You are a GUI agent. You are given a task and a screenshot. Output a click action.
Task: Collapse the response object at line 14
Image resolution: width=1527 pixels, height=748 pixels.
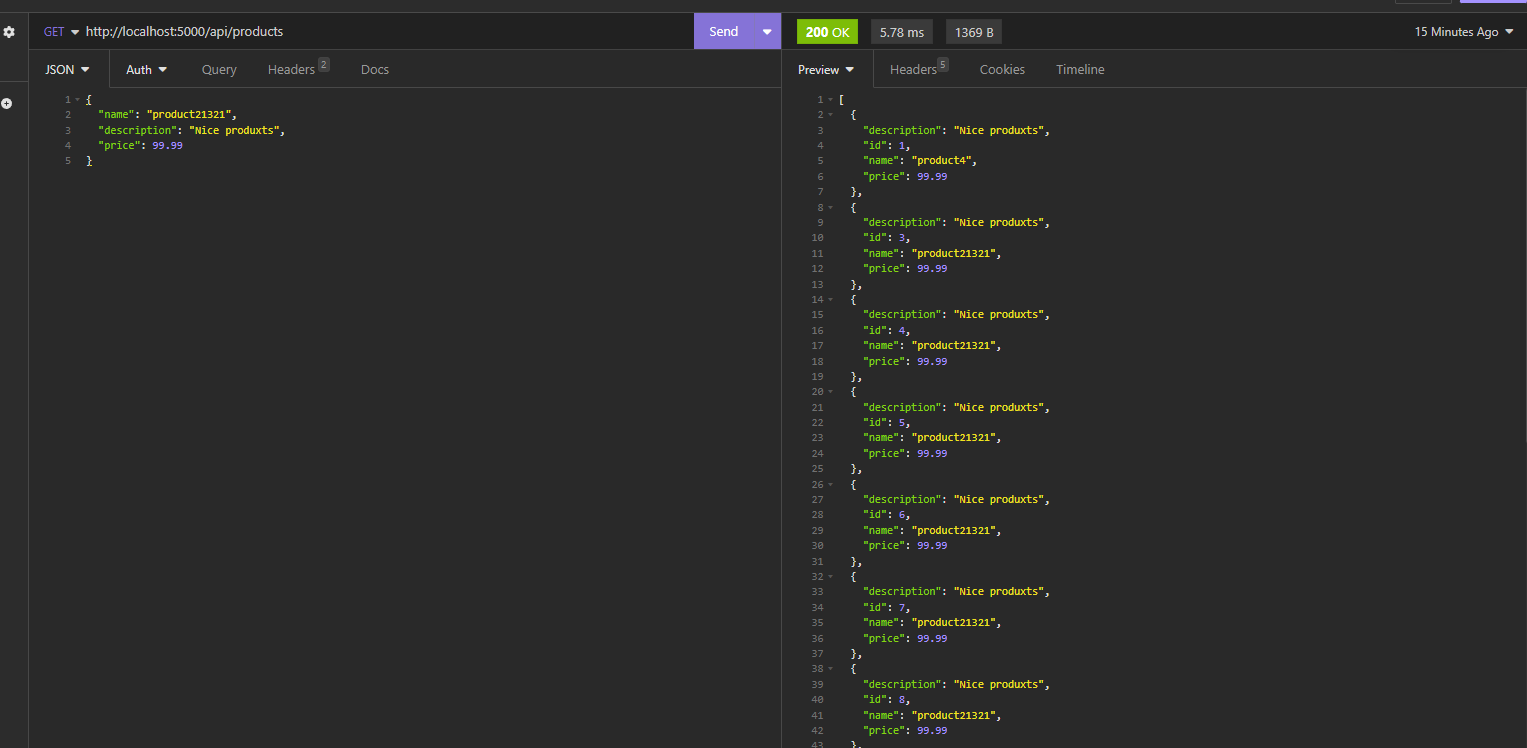pyautogui.click(x=830, y=299)
